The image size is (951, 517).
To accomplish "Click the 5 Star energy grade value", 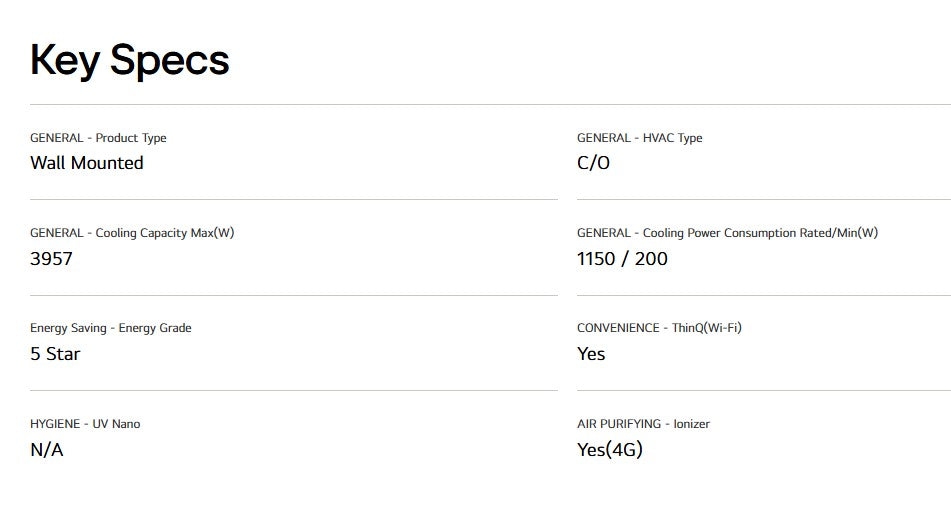I will point(55,354).
